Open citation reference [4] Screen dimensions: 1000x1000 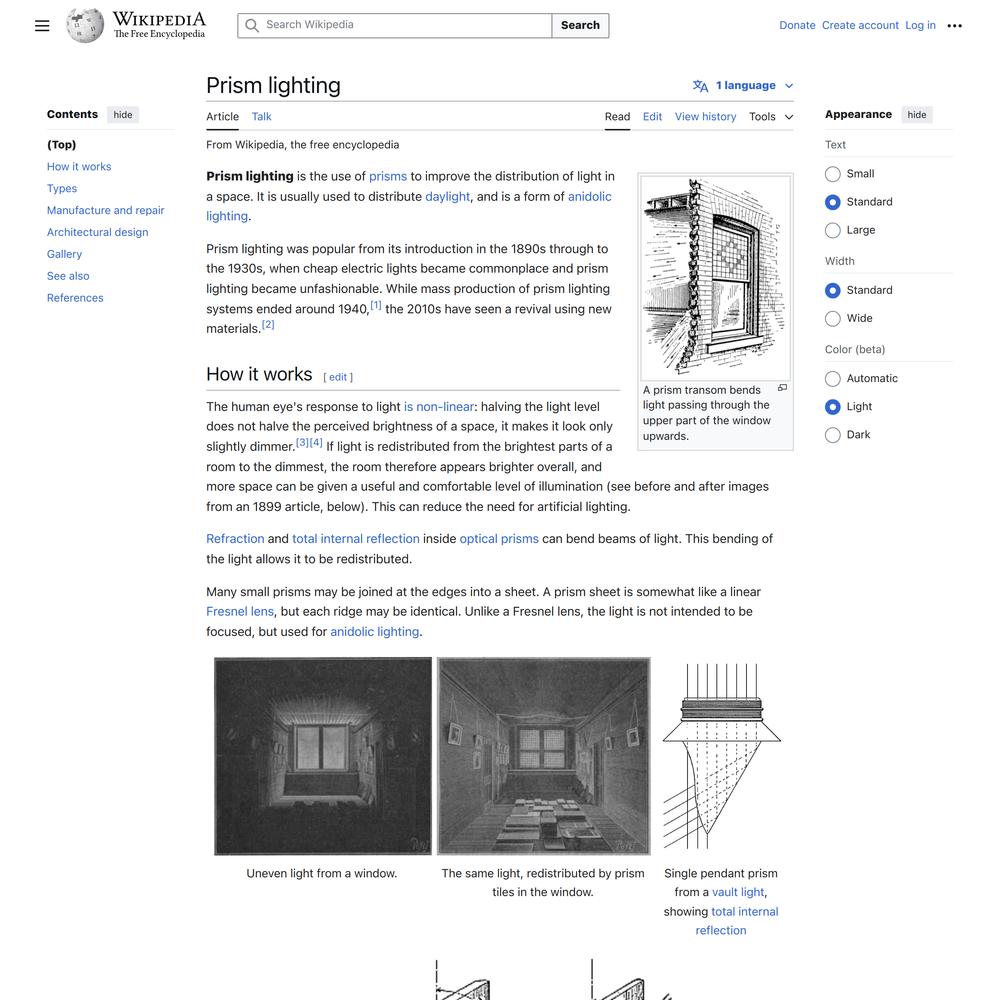[x=316, y=443]
